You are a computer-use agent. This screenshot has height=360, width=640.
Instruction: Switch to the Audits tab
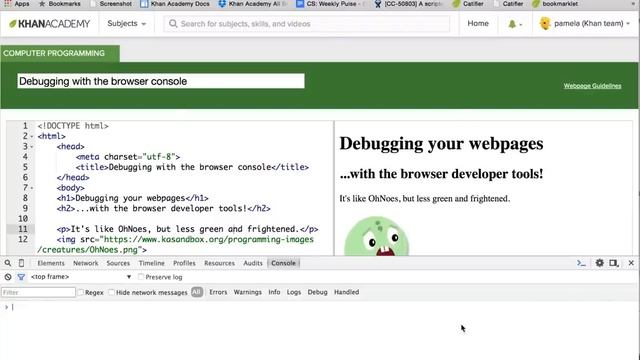click(x=253, y=263)
